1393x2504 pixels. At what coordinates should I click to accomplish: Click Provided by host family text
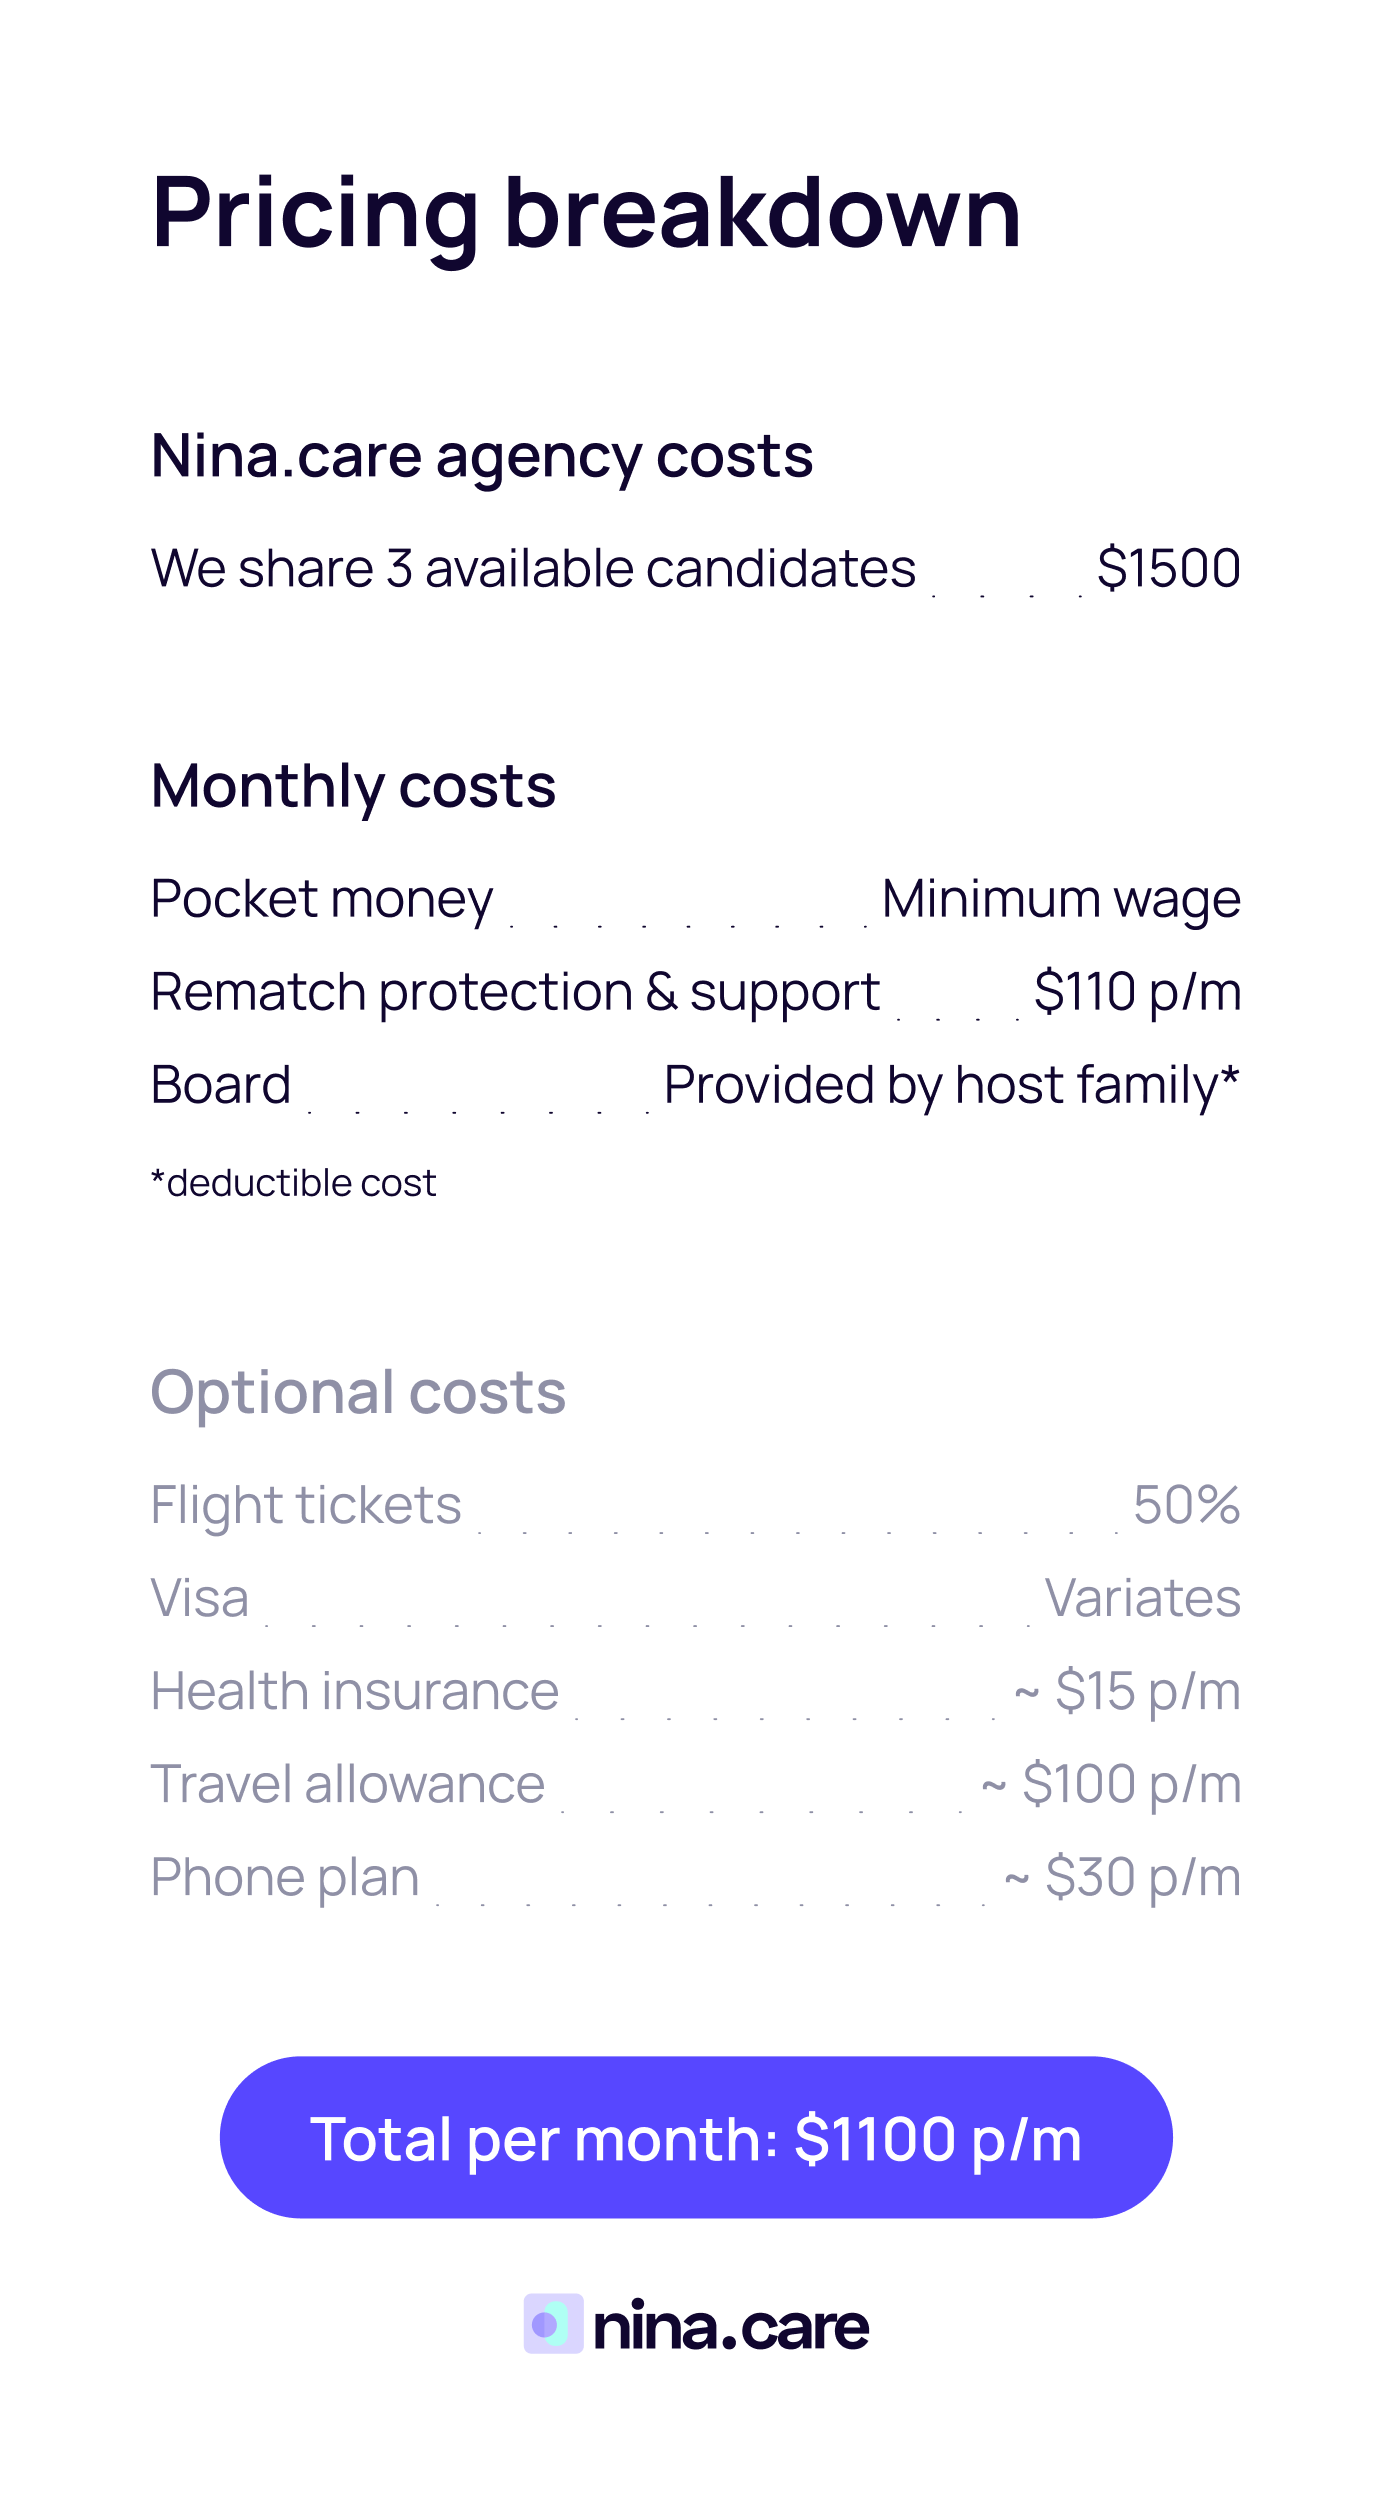(951, 1085)
